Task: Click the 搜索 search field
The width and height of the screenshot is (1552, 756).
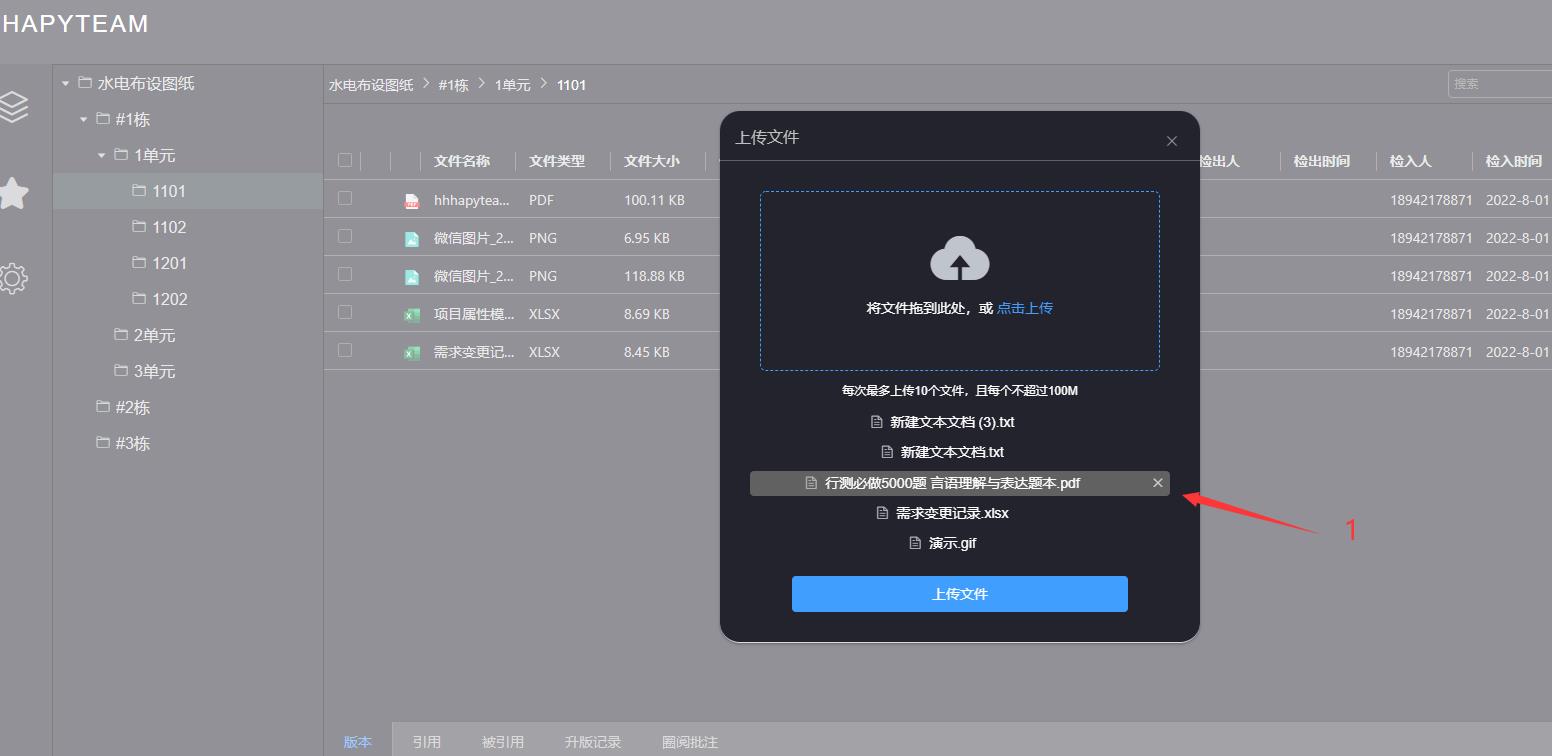Action: 1500,84
